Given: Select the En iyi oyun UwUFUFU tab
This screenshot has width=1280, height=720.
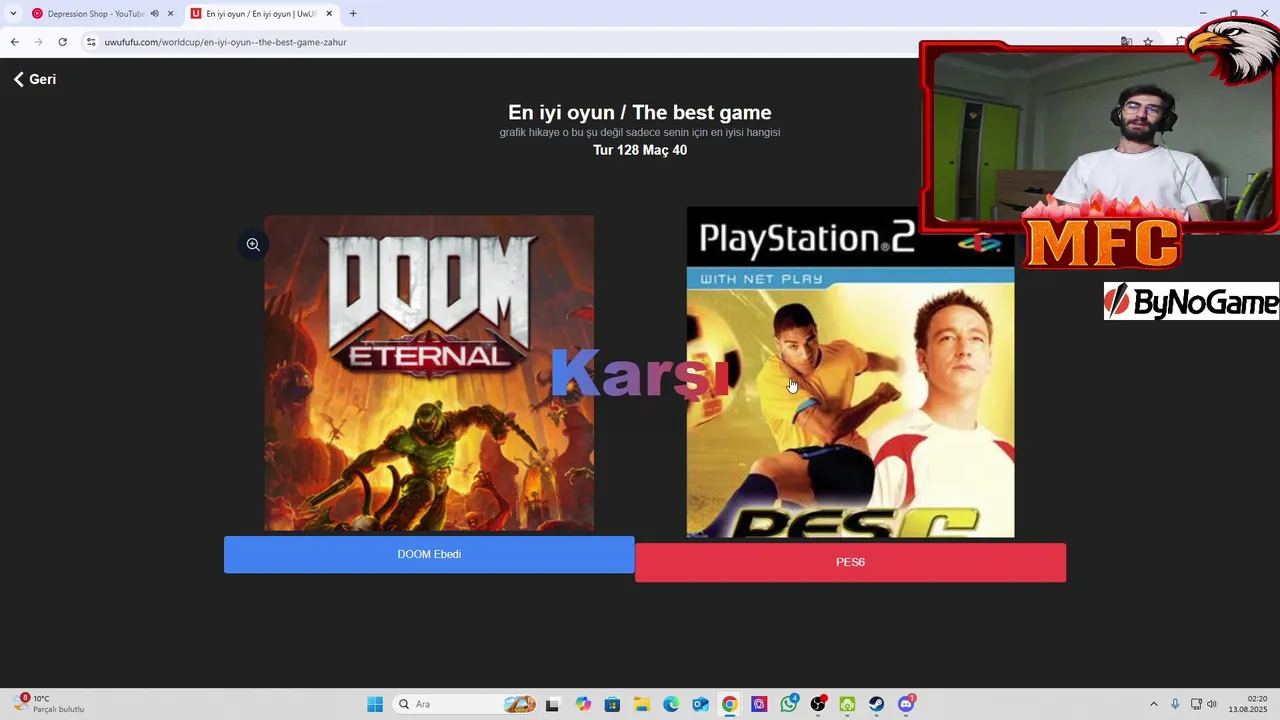Looking at the screenshot, I should tap(261, 14).
